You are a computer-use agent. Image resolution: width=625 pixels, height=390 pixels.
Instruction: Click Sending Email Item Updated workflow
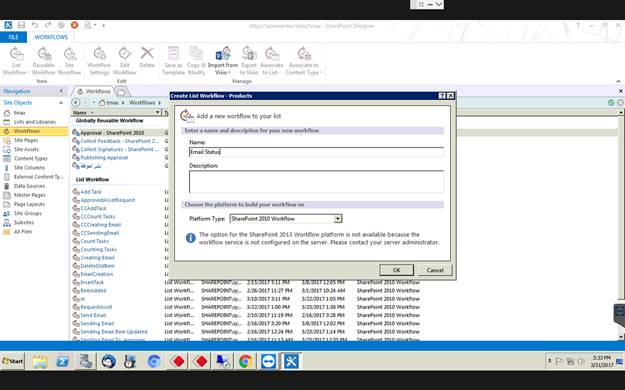click(x=114, y=332)
